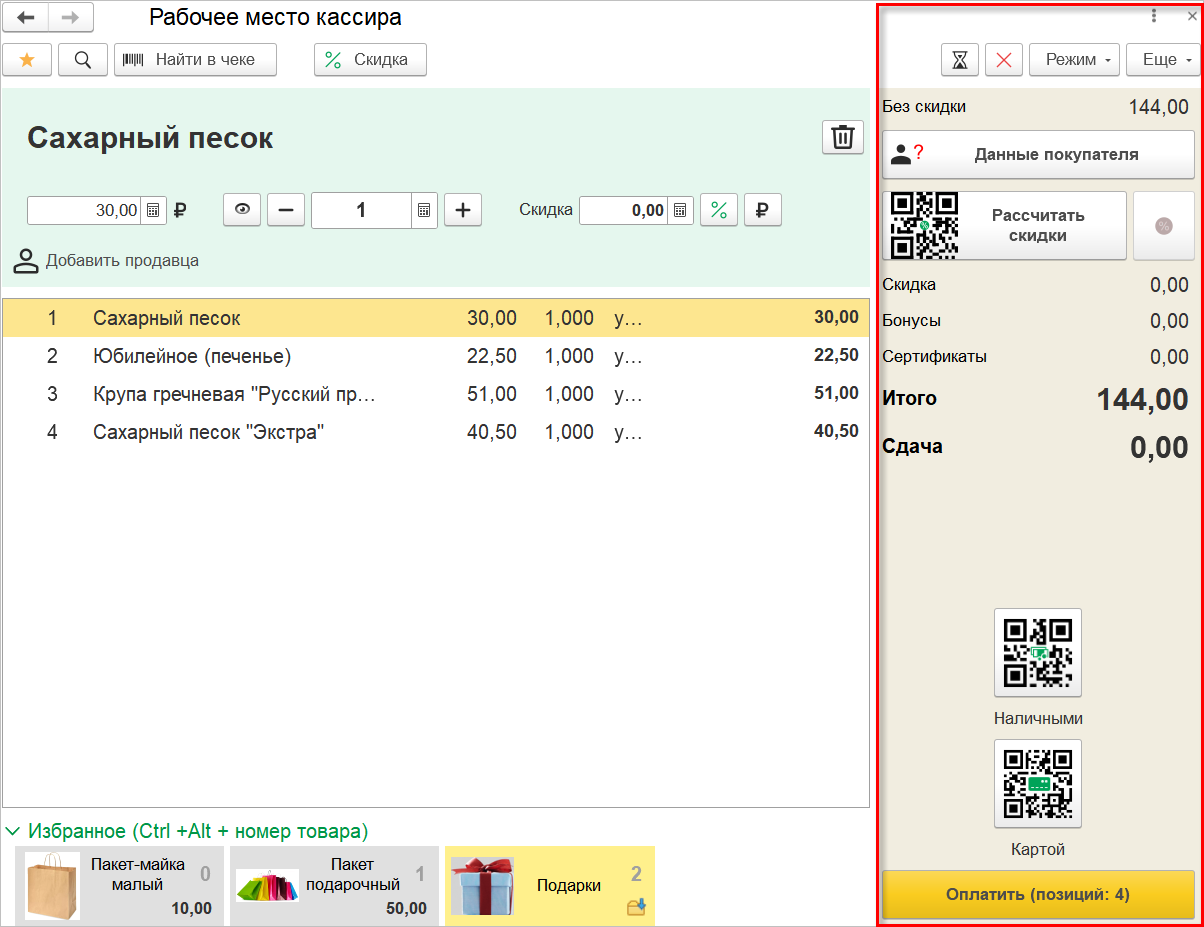The image size is (1204, 927).
Task: Select percent discount mode button
Action: point(718,210)
